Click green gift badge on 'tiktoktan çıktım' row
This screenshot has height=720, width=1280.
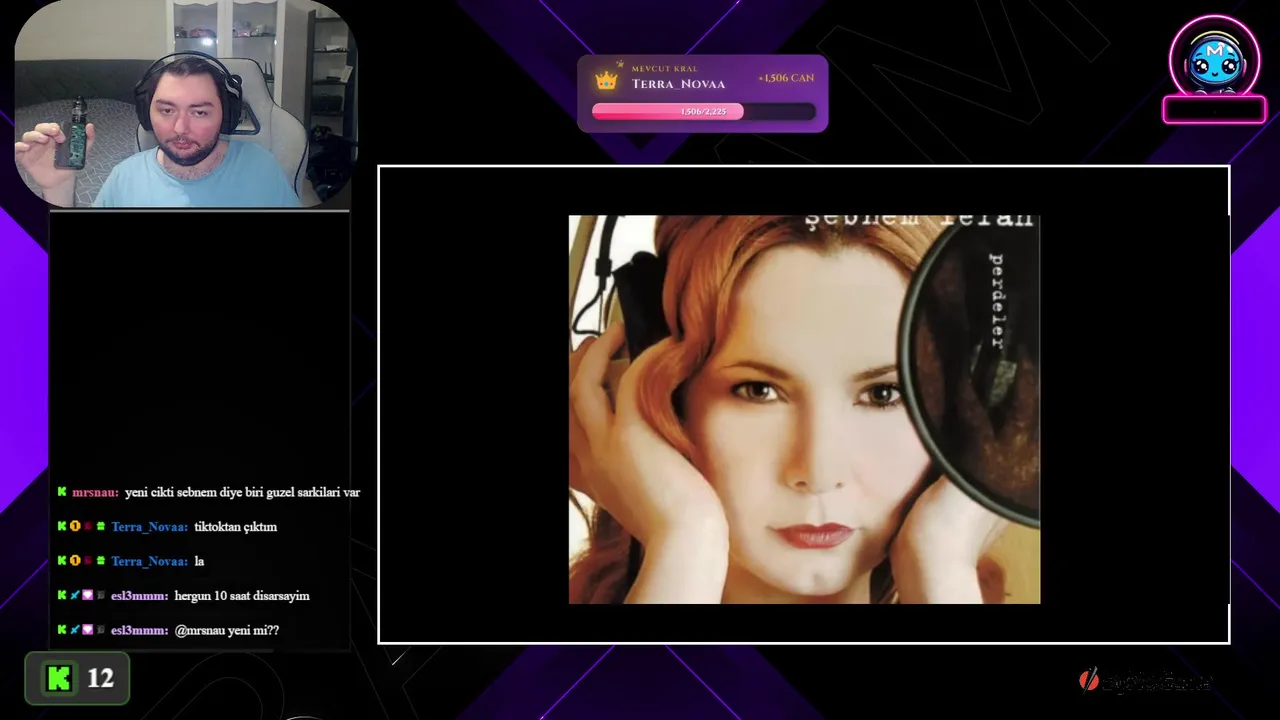pyautogui.click(x=100, y=526)
